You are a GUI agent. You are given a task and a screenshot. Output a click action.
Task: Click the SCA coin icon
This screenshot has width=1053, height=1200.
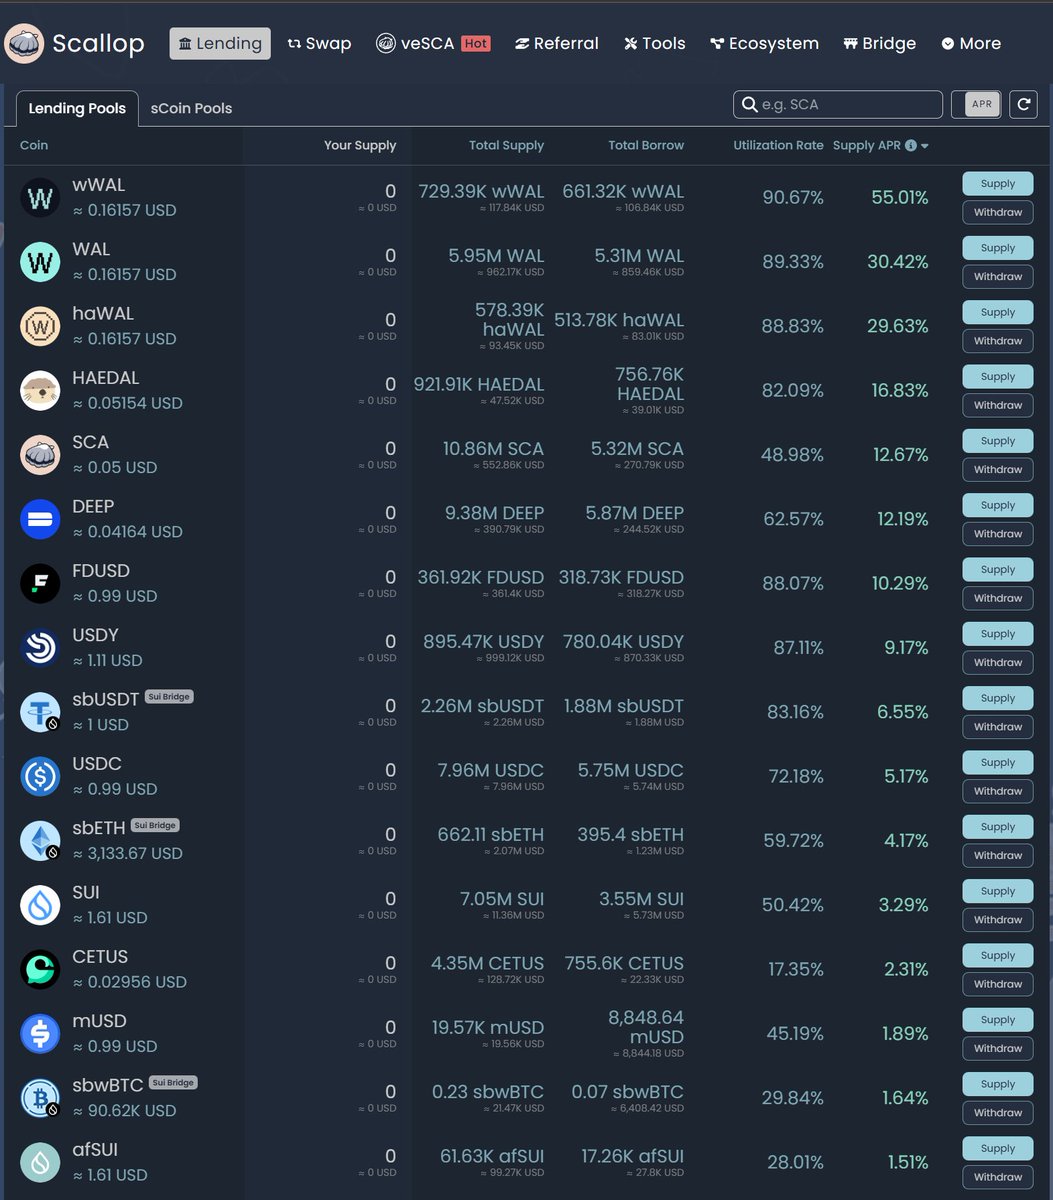point(40,455)
